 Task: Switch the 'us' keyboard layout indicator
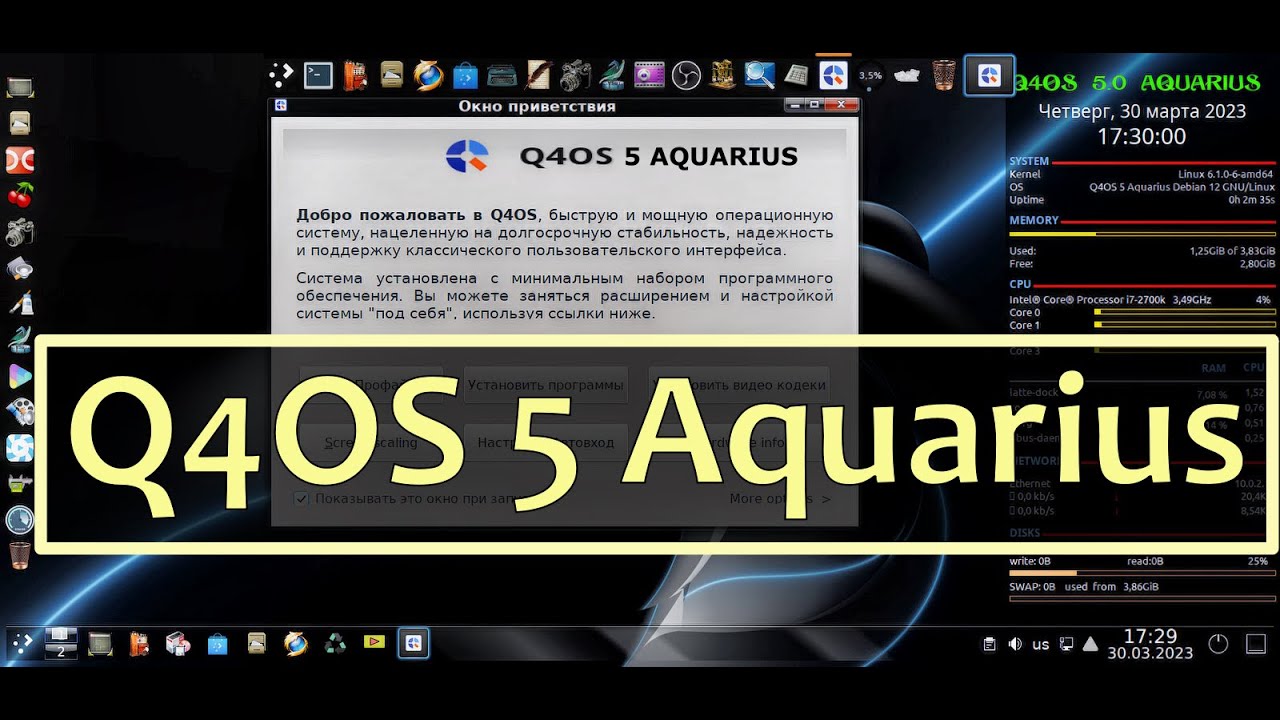(1041, 645)
